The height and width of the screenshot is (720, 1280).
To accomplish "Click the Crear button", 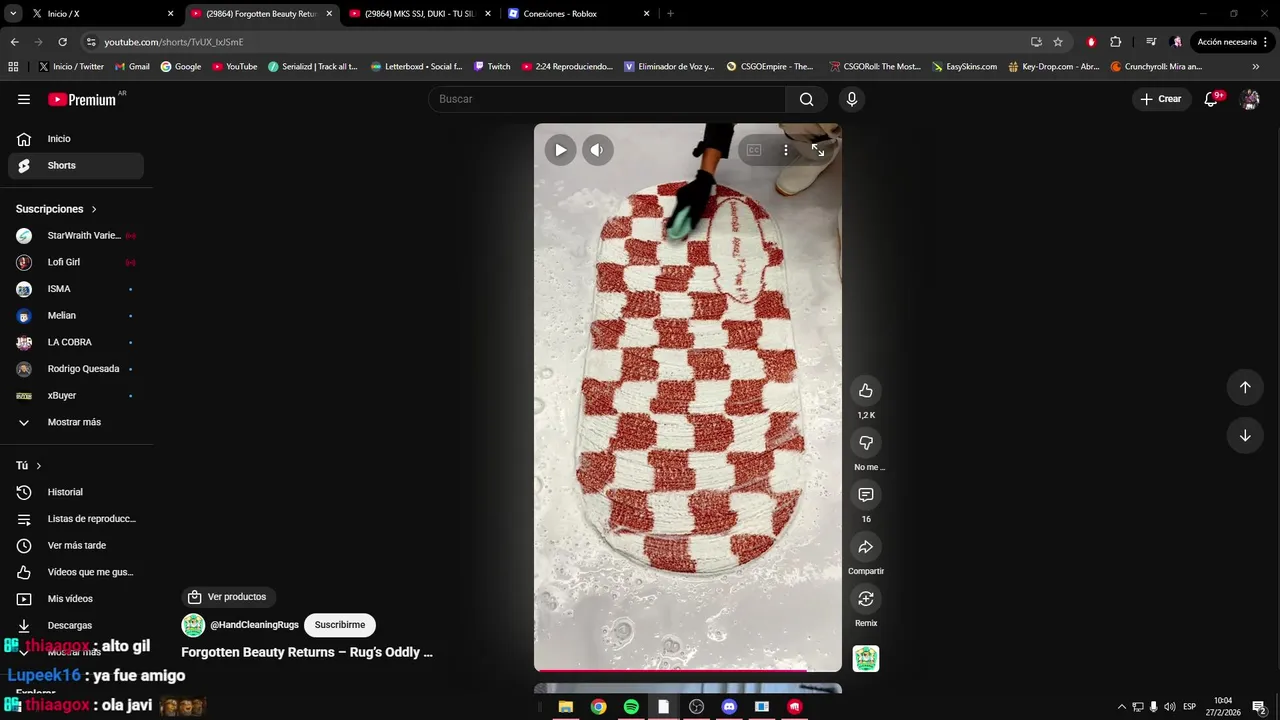I will tap(1161, 99).
